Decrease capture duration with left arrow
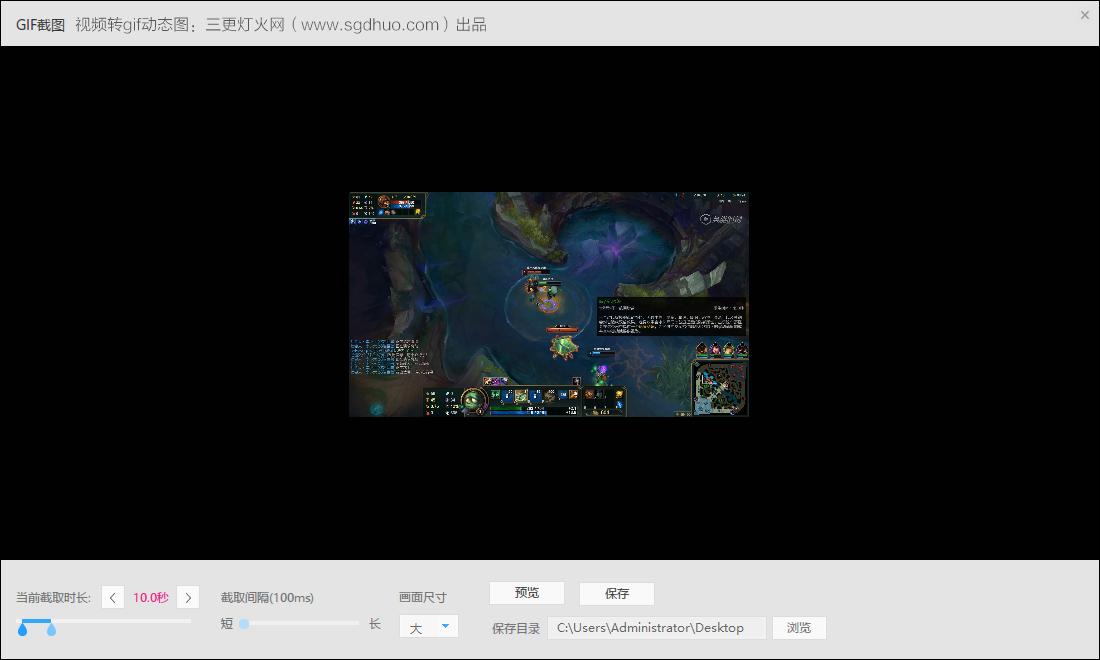1100x660 pixels. (113, 598)
